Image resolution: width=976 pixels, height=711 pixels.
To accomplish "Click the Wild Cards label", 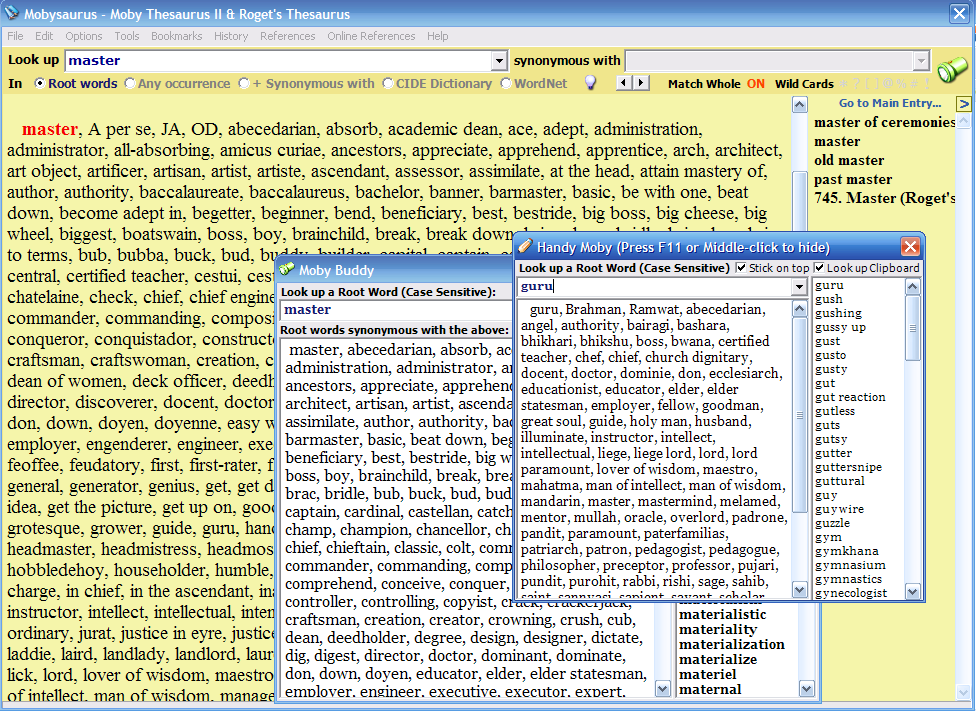I will [804, 83].
